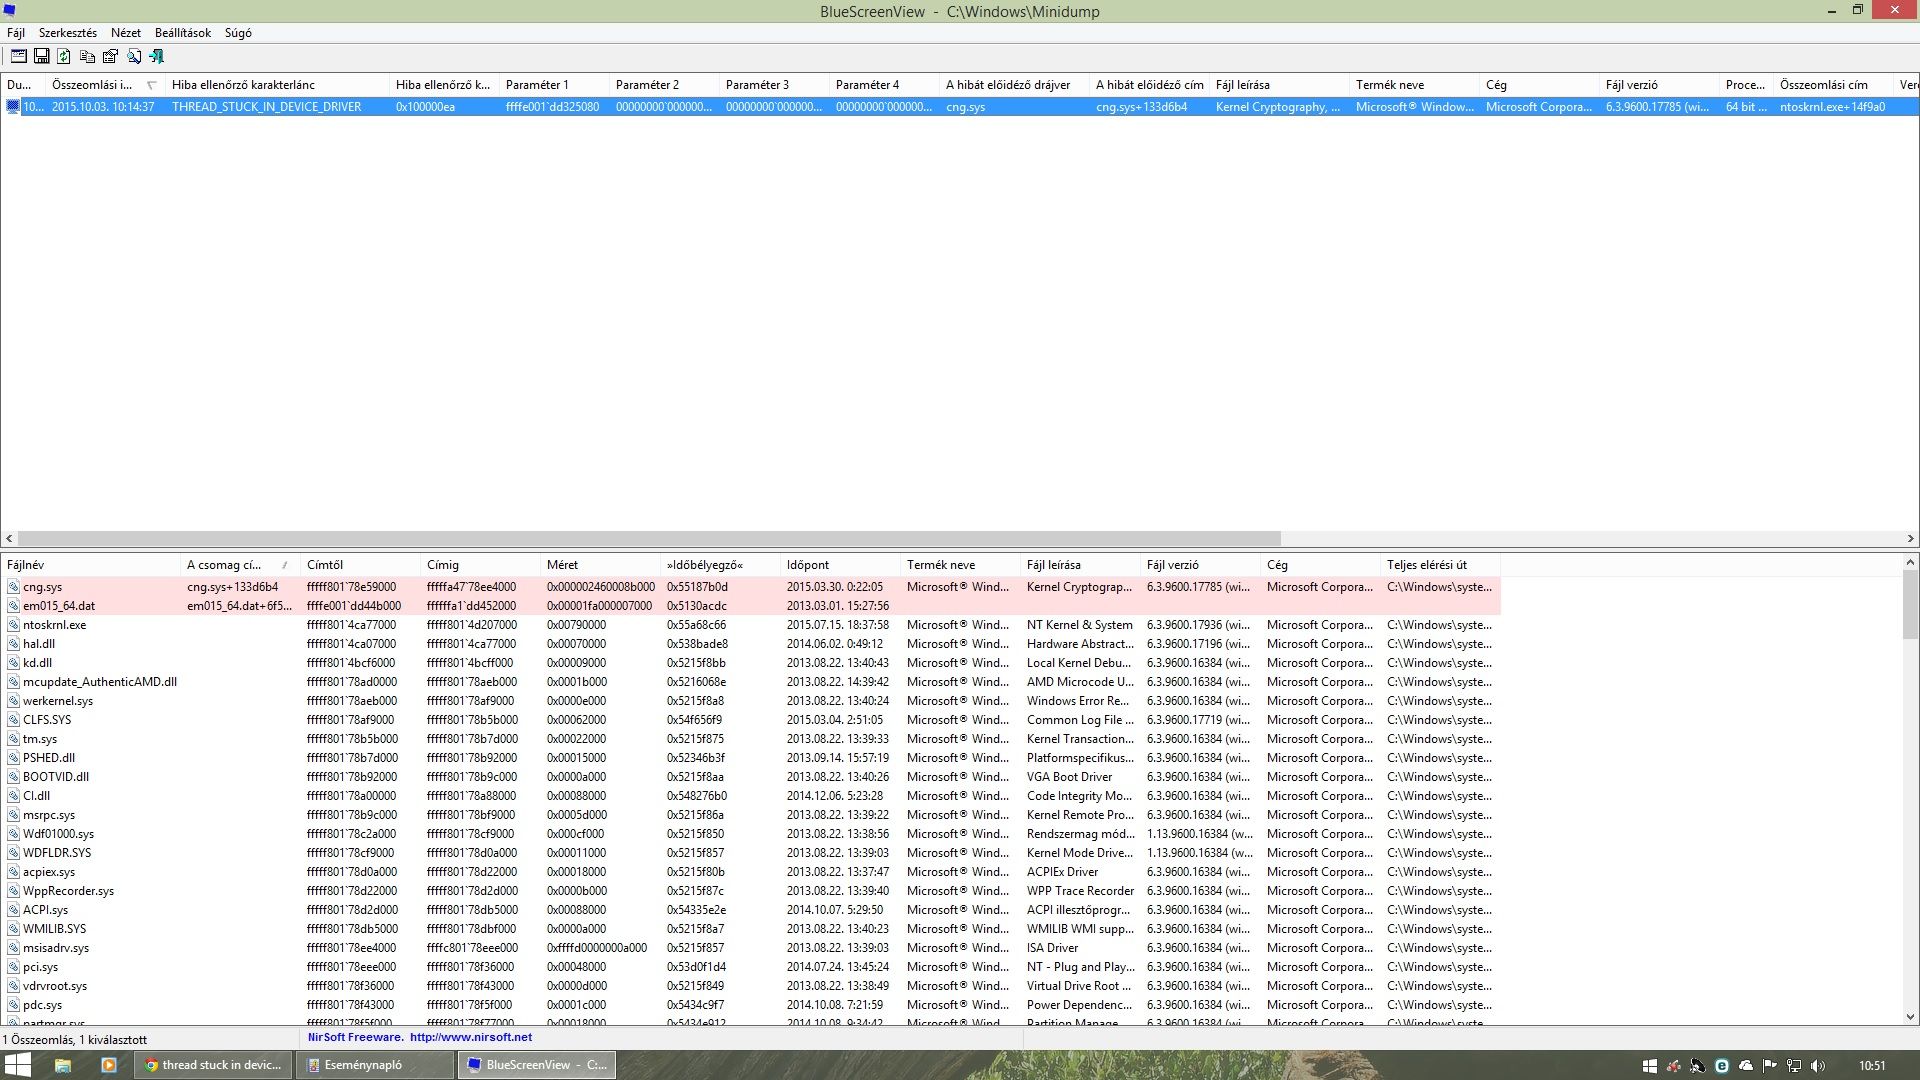Select THREAD_STUCK_IN_DEVICE_DRIVER crash entry

[x=960, y=107]
